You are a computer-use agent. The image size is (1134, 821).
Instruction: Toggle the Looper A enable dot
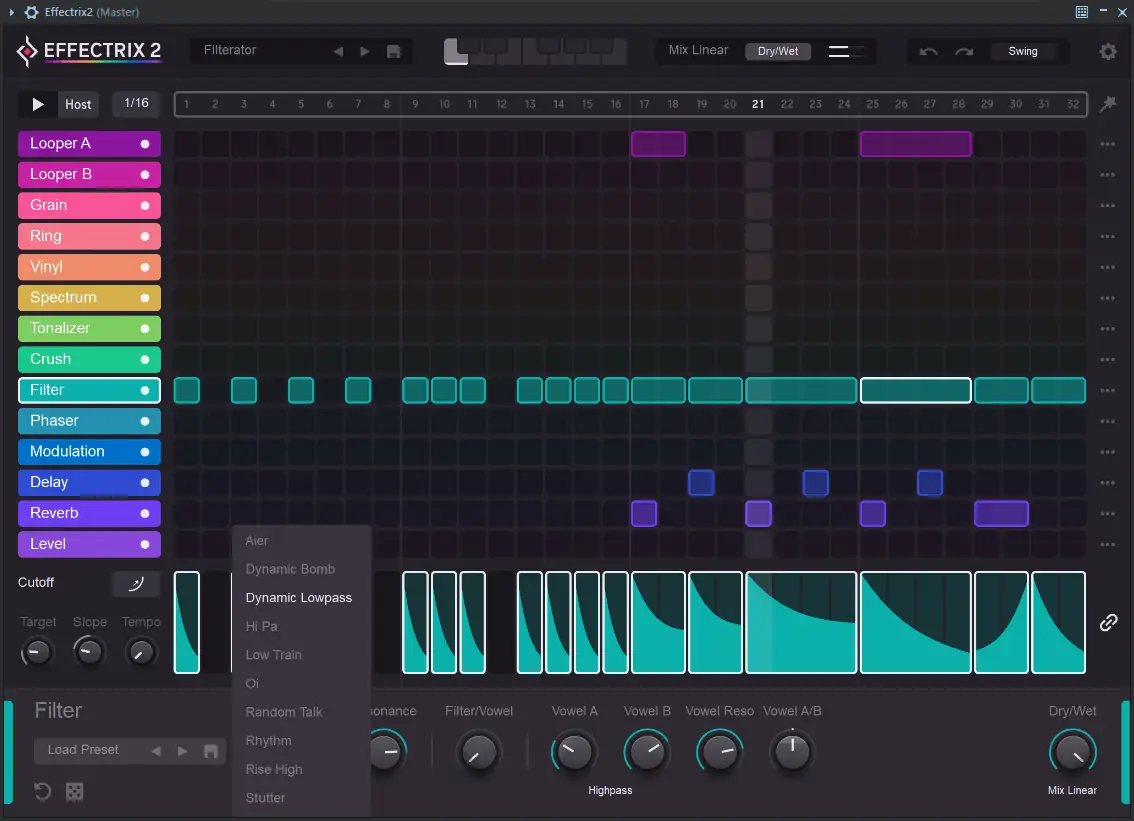point(145,144)
